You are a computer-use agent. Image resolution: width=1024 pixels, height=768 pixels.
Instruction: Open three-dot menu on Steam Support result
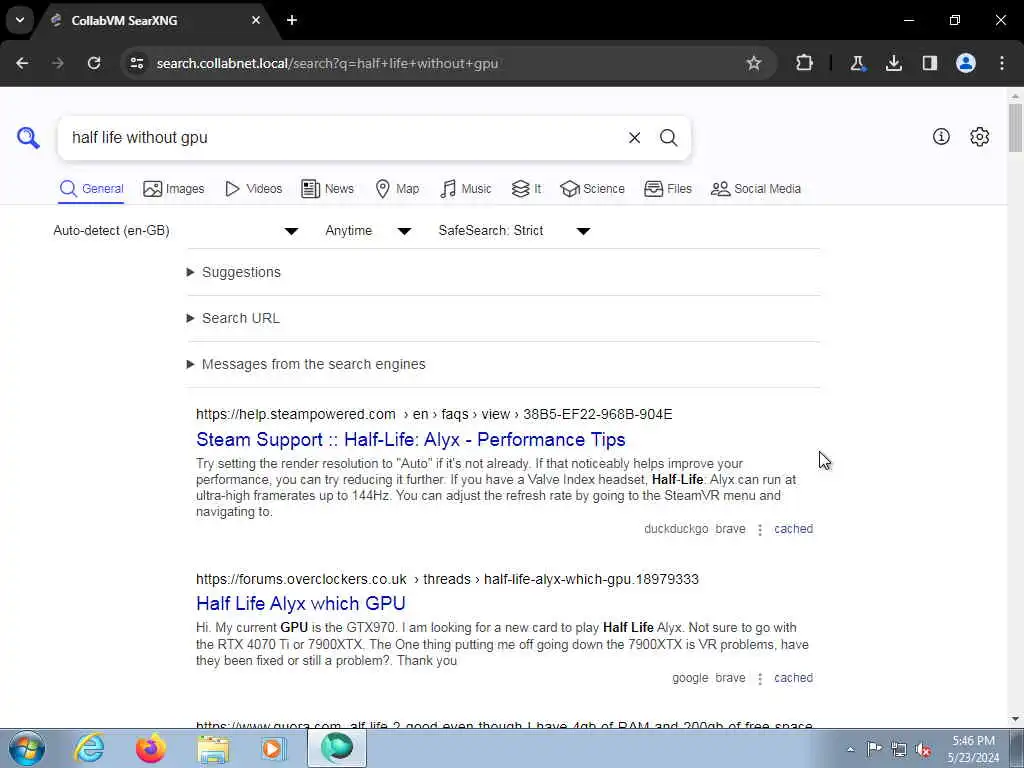click(760, 530)
